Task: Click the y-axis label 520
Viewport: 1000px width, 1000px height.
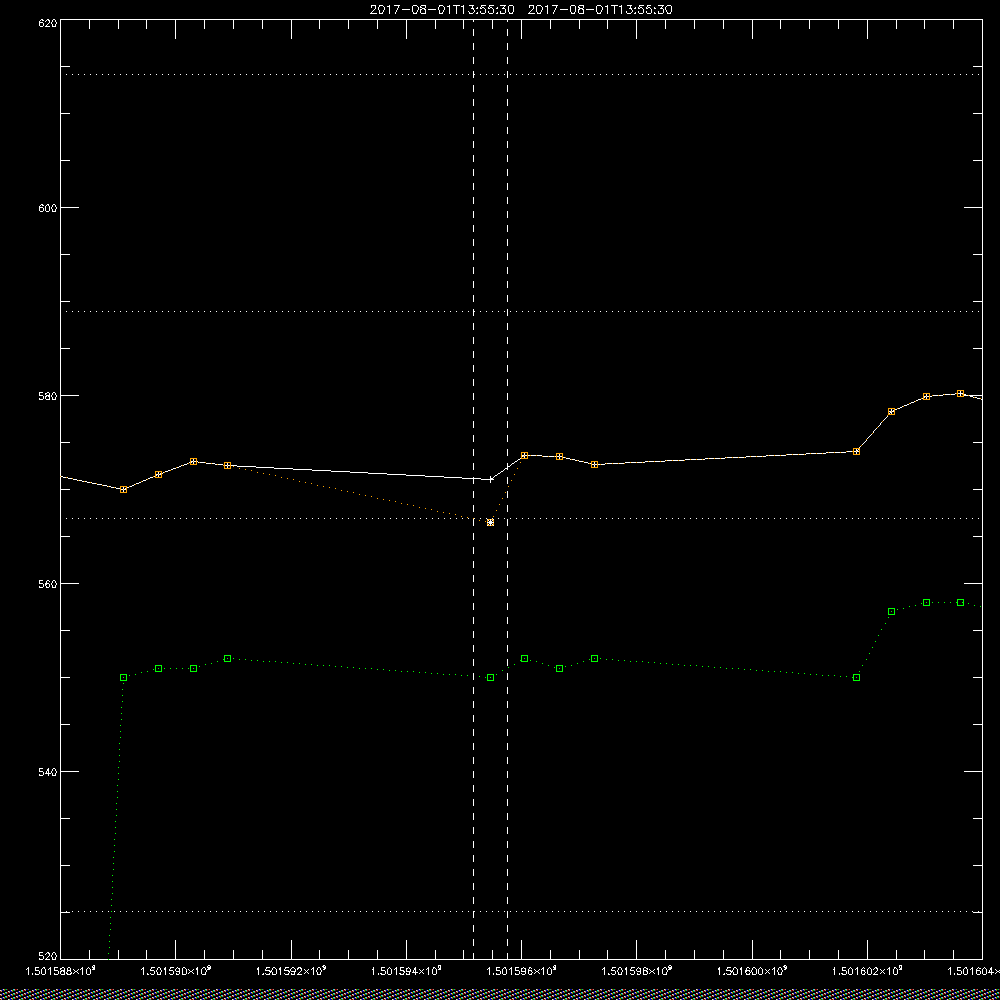Action: 48,957
